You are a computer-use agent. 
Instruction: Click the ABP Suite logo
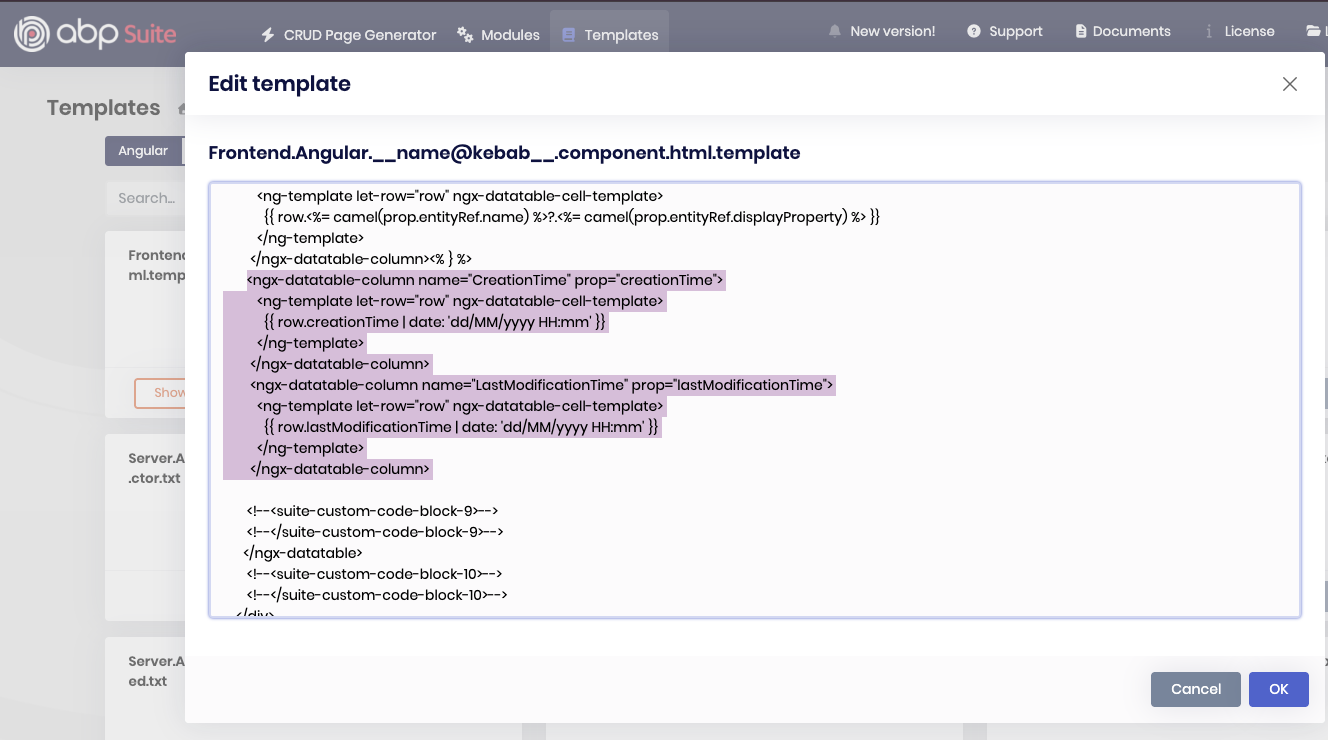pos(95,34)
